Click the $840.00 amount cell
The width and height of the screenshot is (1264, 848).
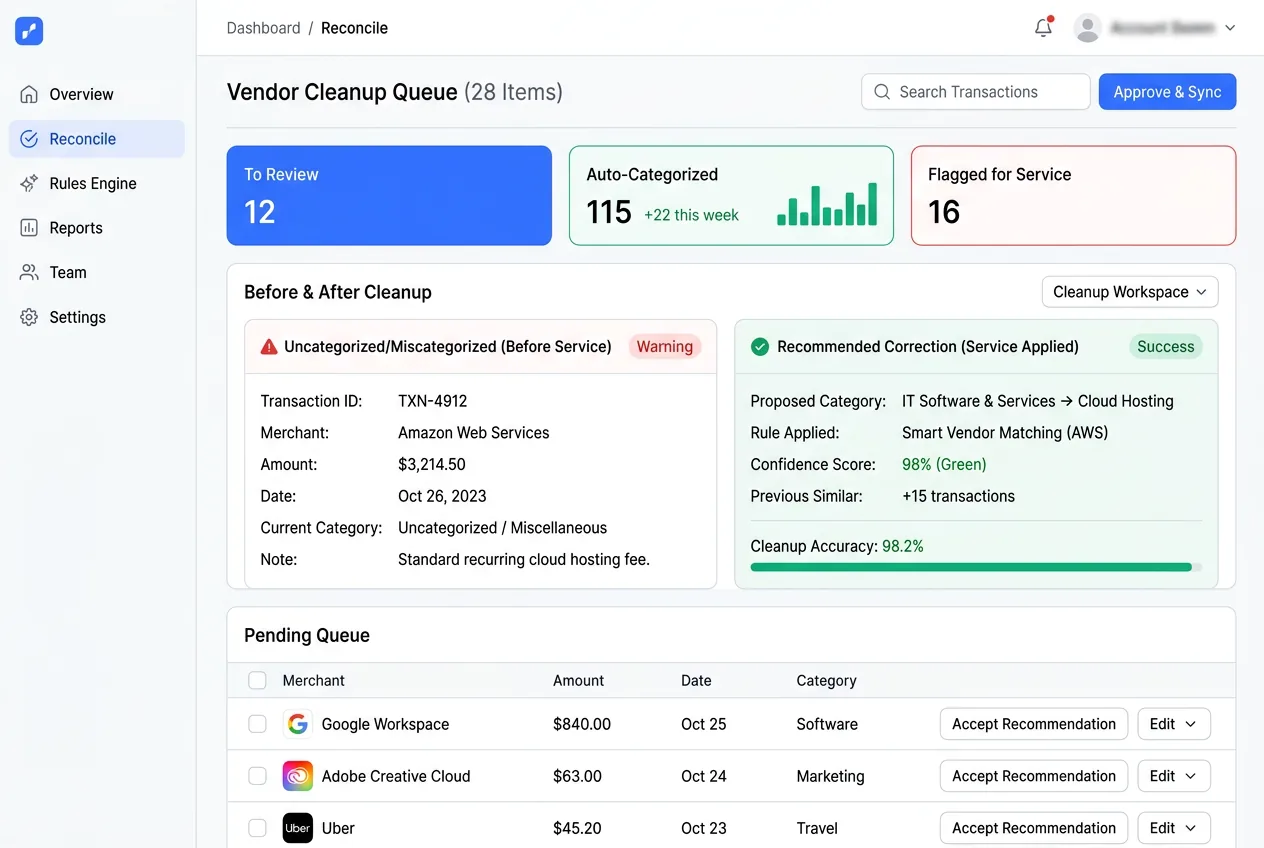[x=582, y=724]
